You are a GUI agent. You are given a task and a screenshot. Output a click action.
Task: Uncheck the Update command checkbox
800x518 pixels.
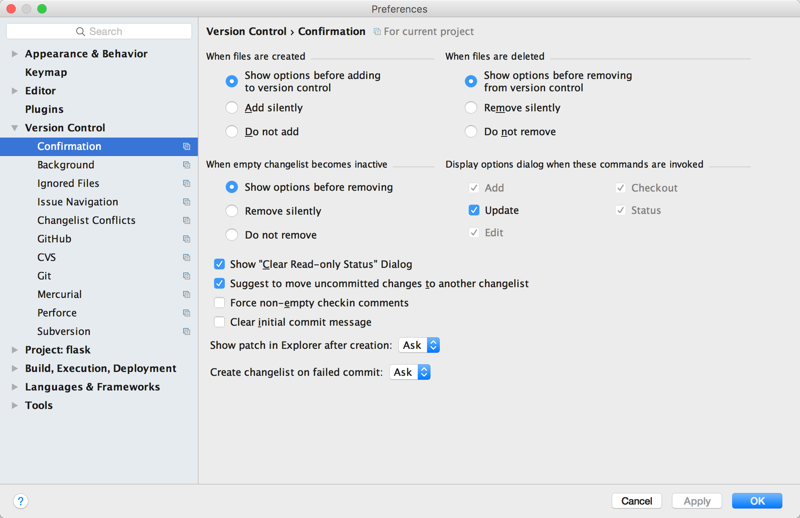474,210
